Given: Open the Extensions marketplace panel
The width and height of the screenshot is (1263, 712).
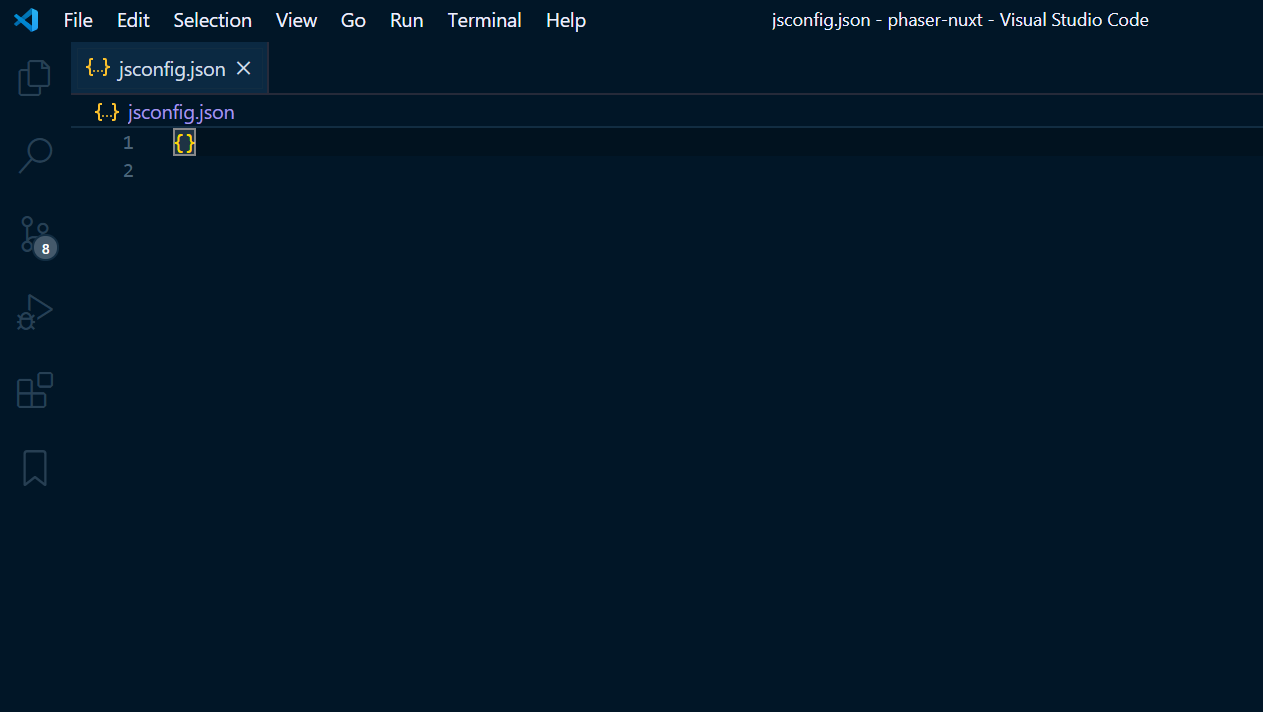Looking at the screenshot, I should pyautogui.click(x=34, y=390).
